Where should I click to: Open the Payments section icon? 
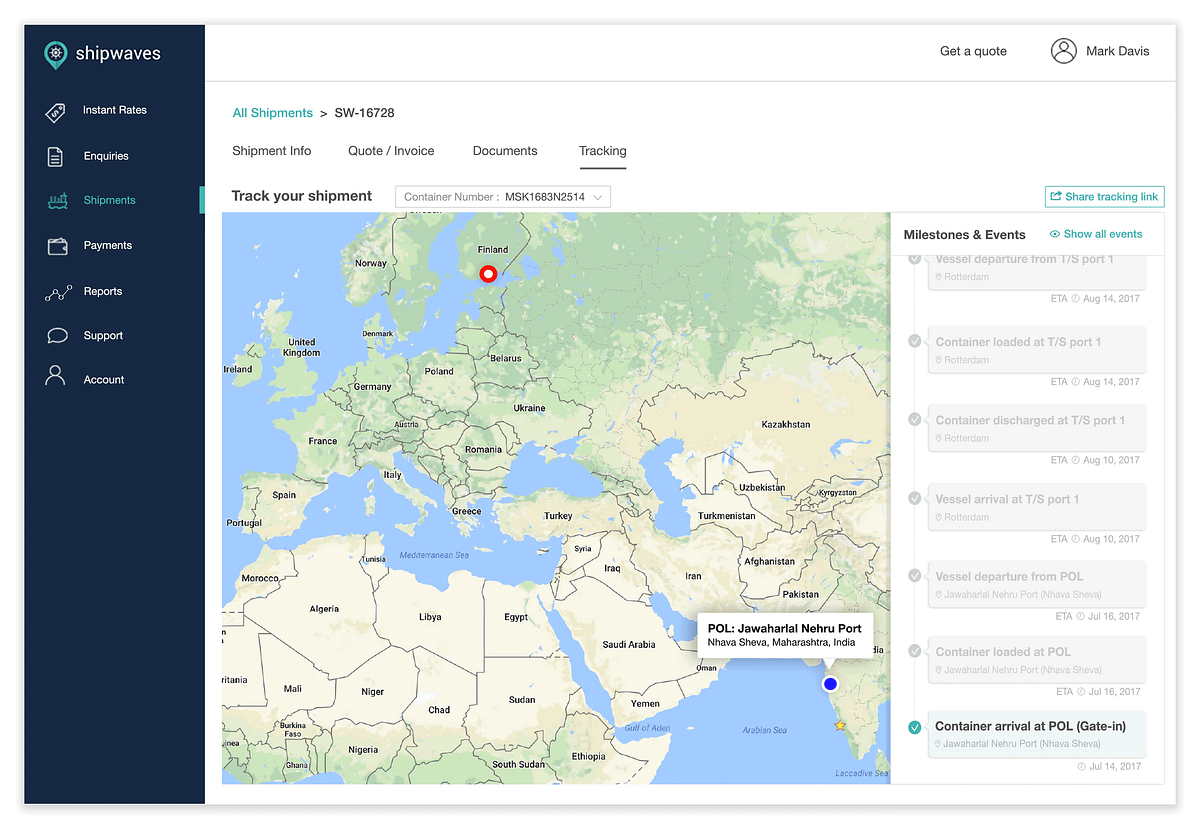pyautogui.click(x=57, y=245)
